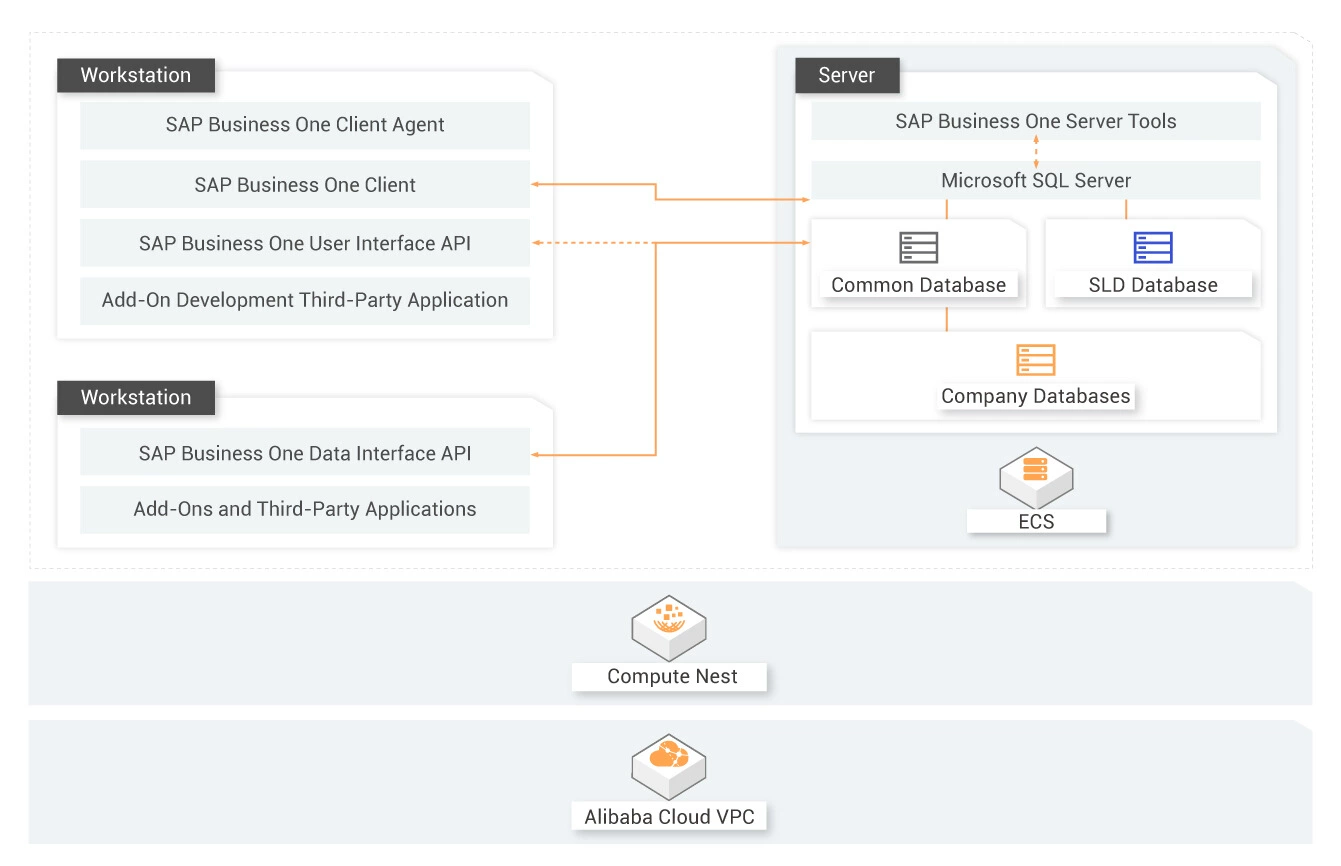Click Add-Ons and Third-Party Applications box
The height and width of the screenshot is (866, 1341).
(305, 509)
